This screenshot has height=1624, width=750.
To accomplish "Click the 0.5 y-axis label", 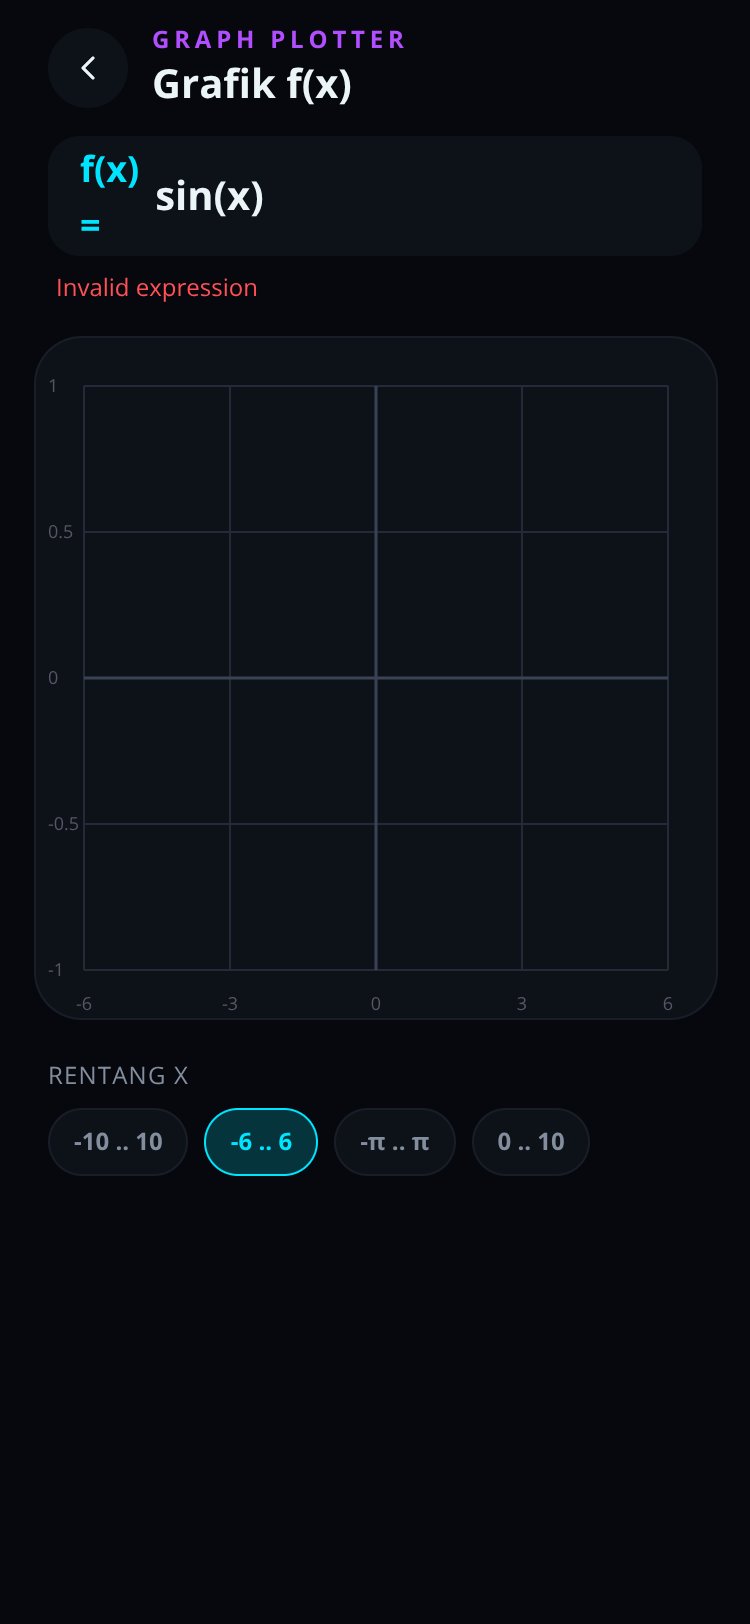I will click(61, 532).
